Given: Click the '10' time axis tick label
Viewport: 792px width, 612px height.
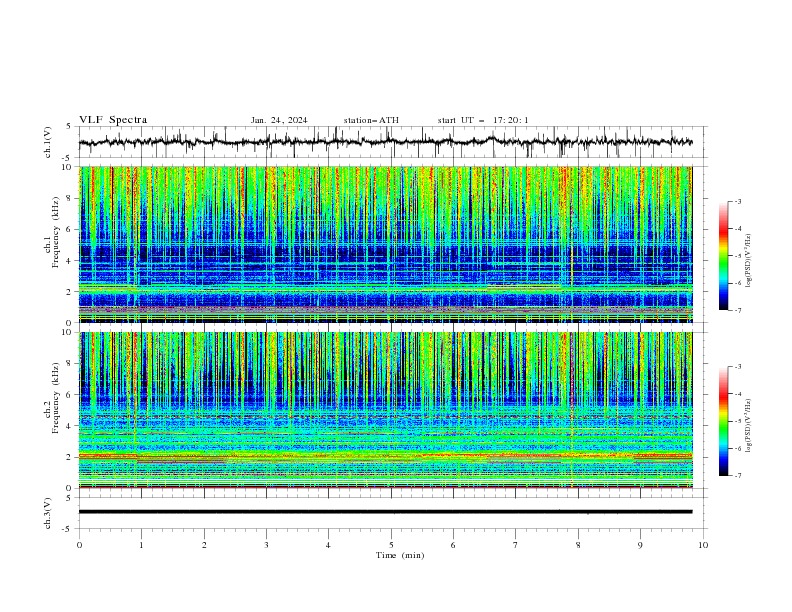Looking at the screenshot, I should (703, 545).
